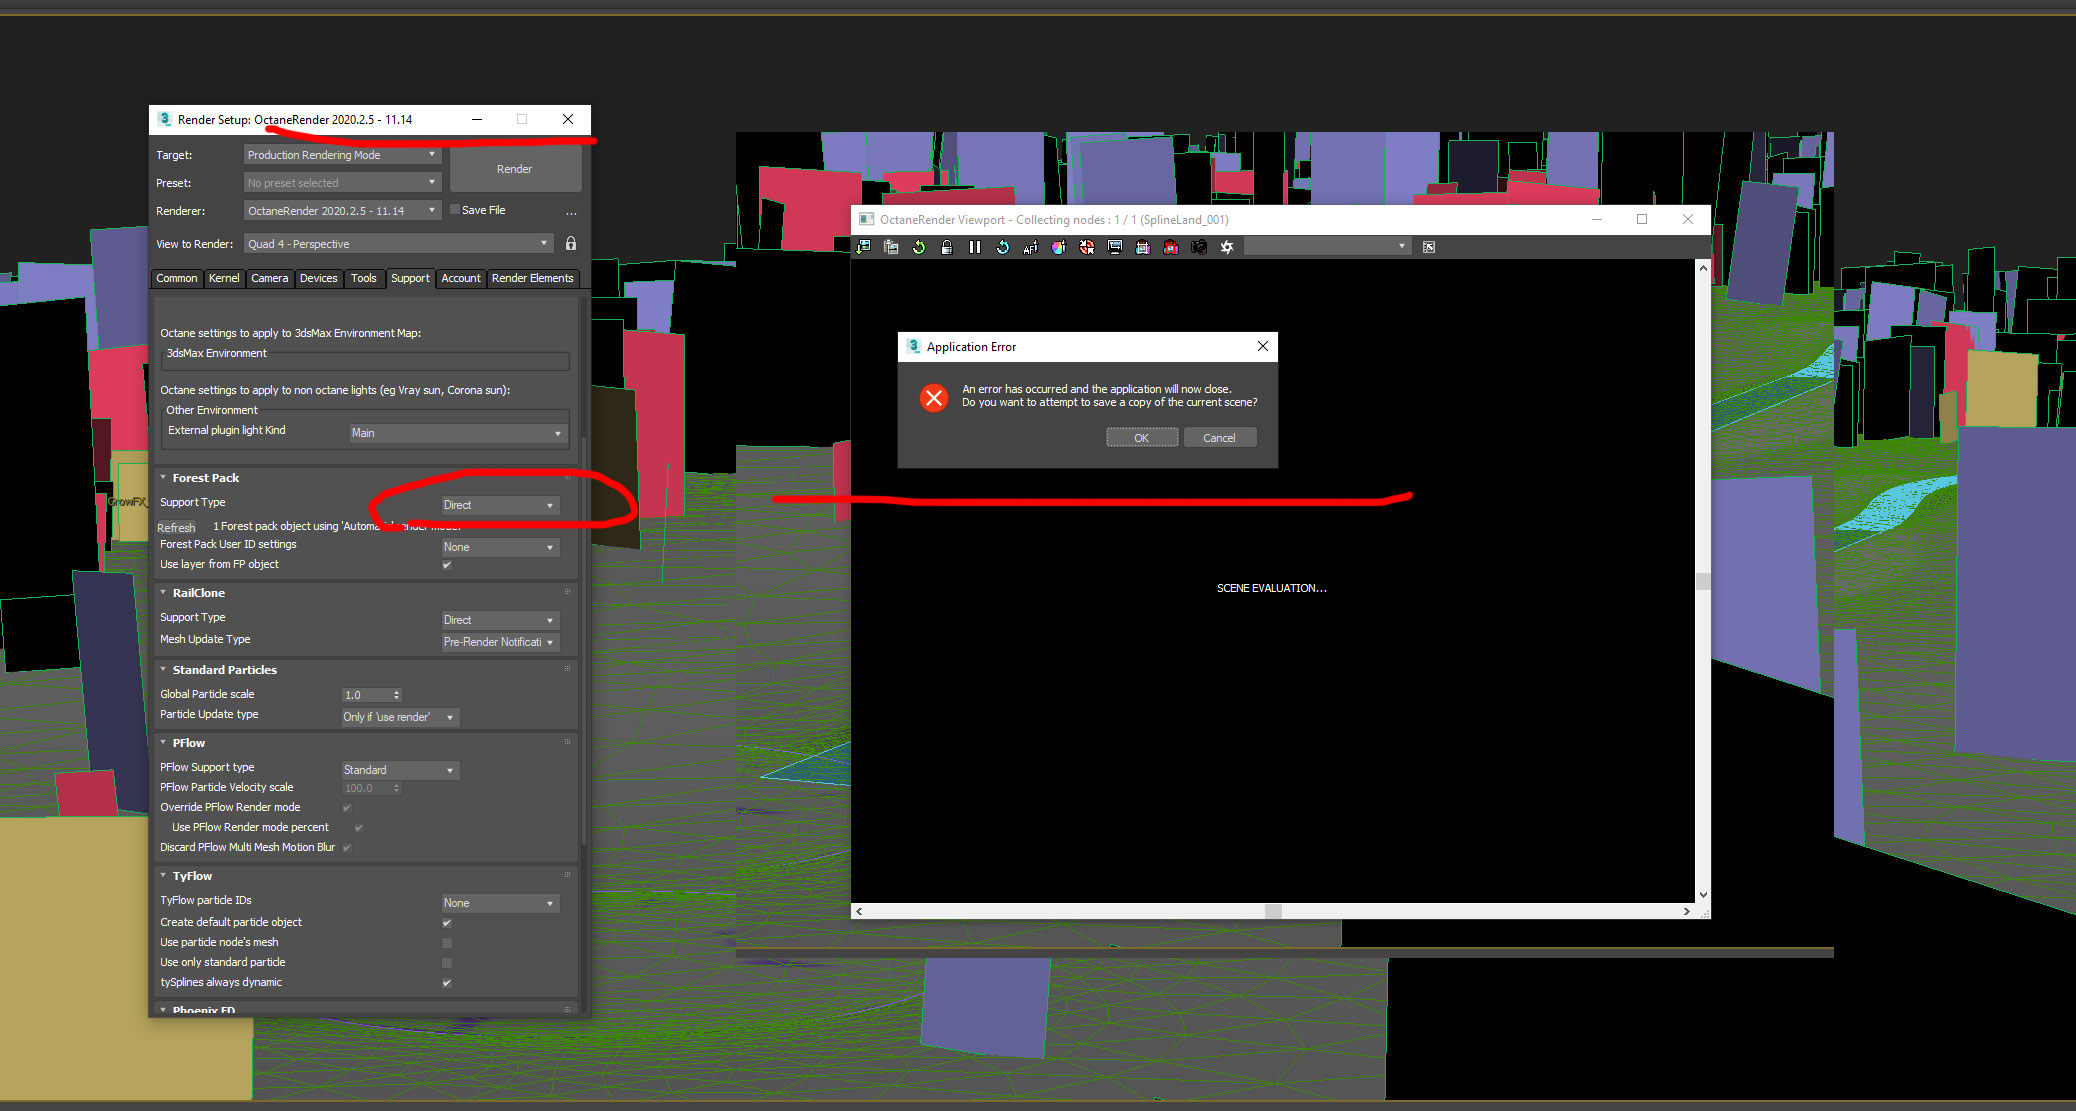Uncheck Use layer from FP object
This screenshot has width=2076, height=1111.
point(447,565)
